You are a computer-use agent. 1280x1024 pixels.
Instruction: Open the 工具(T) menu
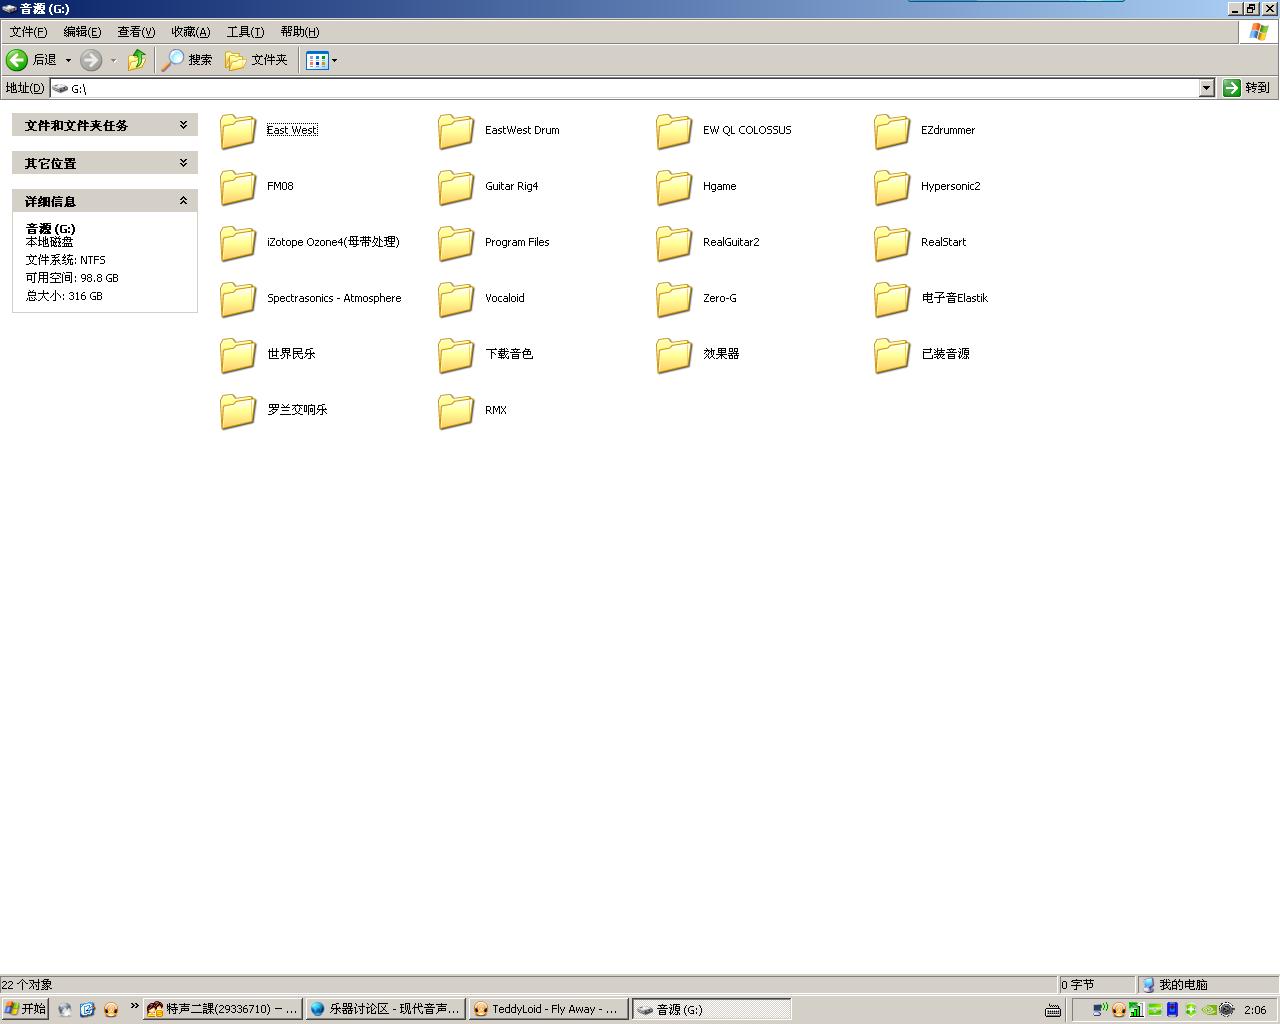point(245,32)
